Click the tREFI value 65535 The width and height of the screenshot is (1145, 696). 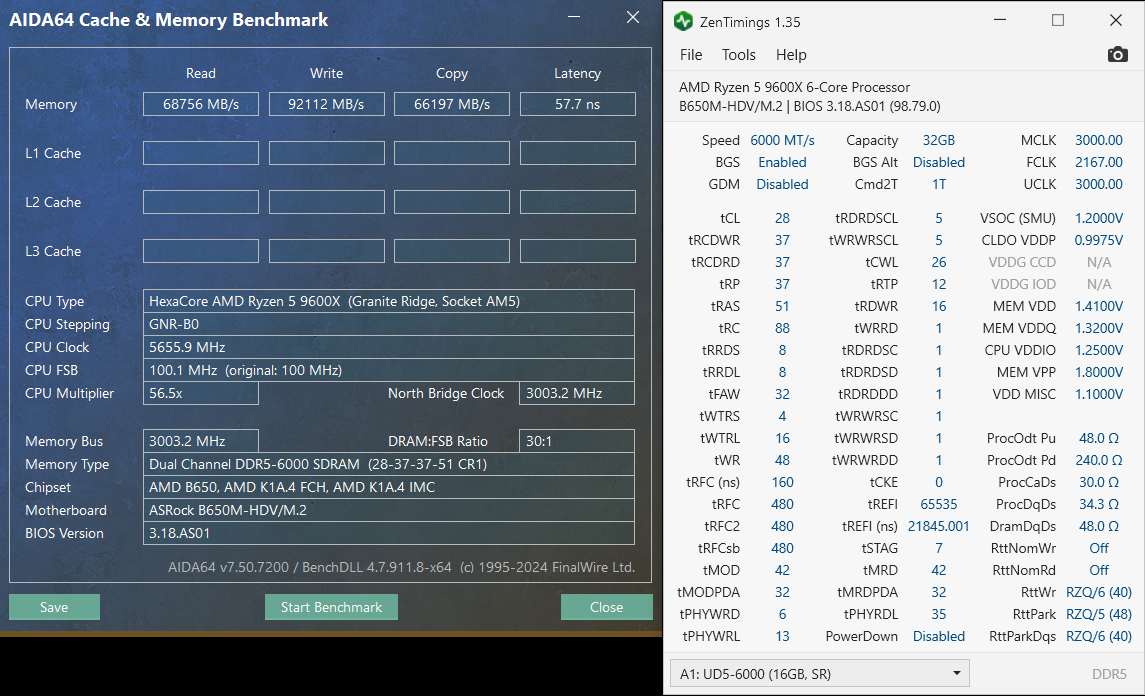pos(938,504)
